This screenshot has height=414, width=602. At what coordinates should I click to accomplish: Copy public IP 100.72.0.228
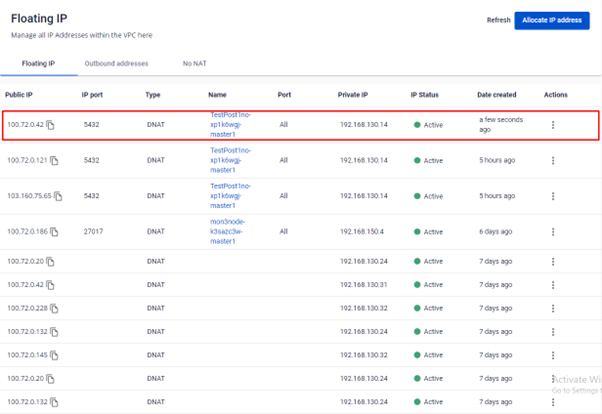(x=55, y=308)
